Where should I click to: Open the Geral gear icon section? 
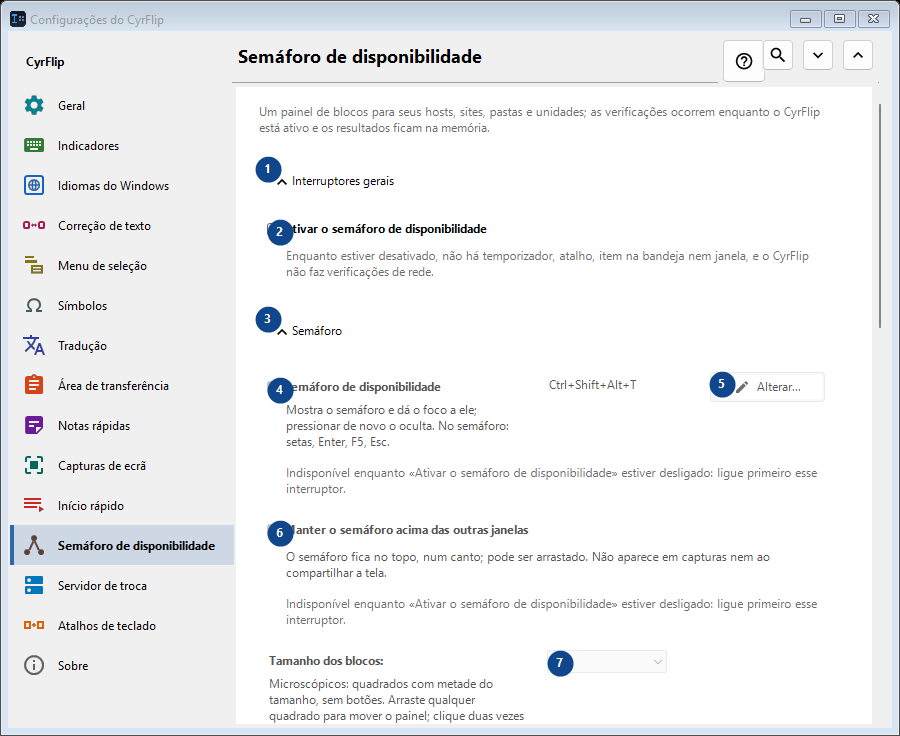tap(34, 106)
